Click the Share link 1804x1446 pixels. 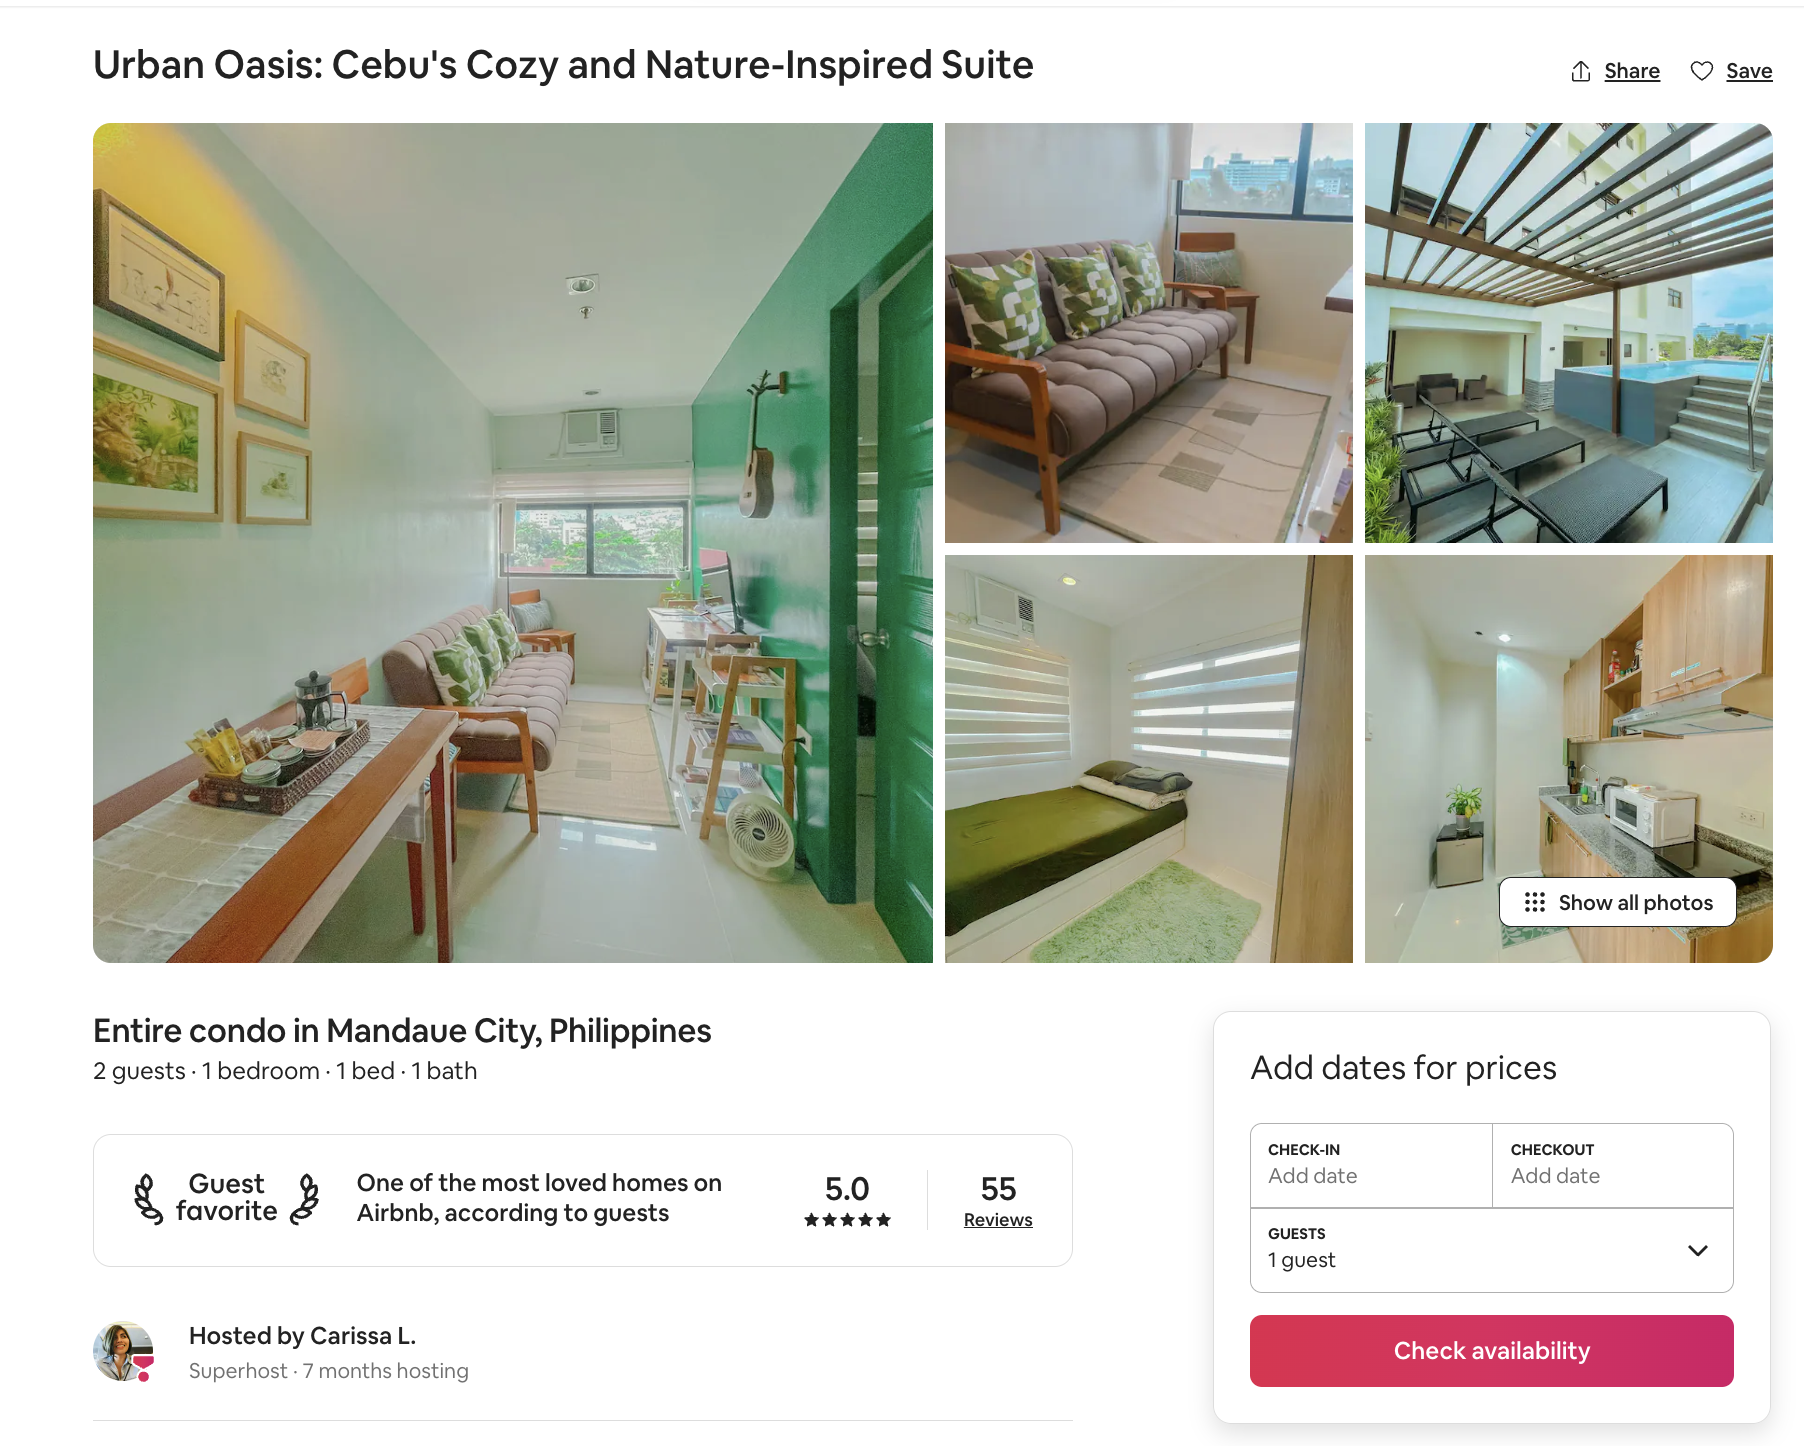pos(1632,71)
